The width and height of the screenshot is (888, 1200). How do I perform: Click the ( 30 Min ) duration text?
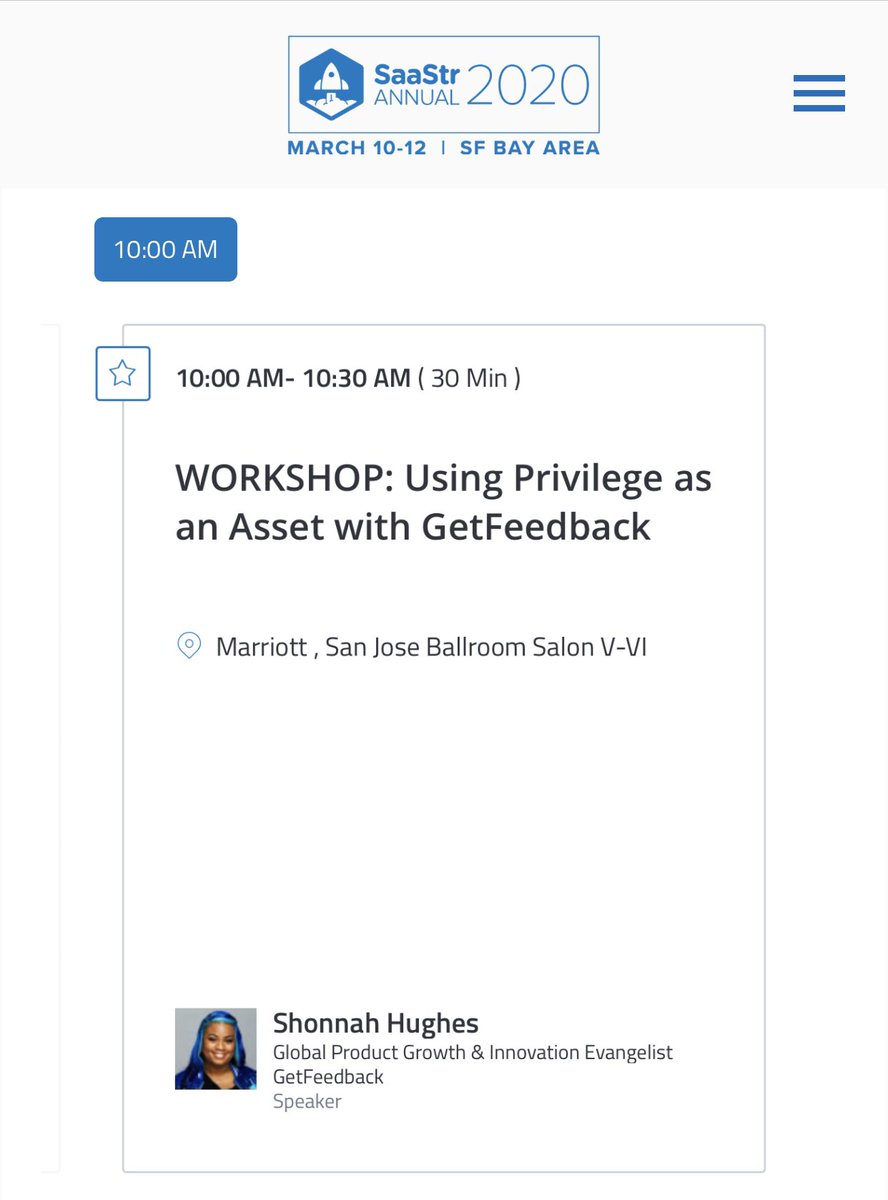[469, 378]
